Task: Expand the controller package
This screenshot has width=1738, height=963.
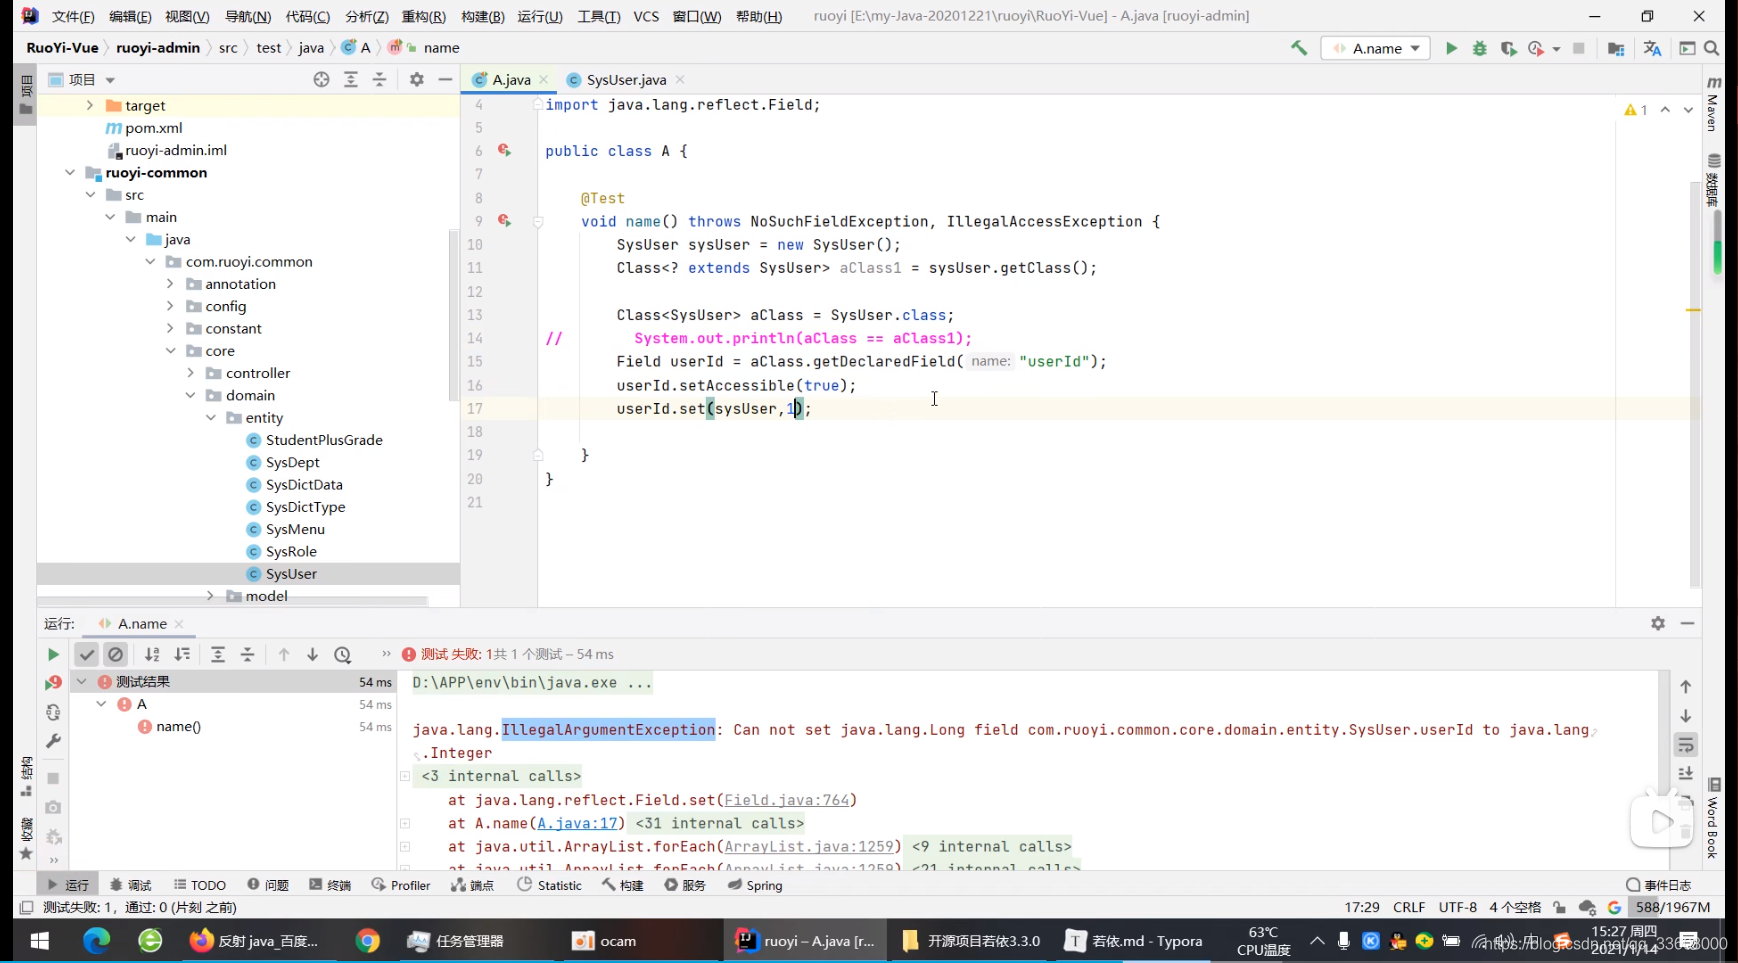Action: point(190,373)
